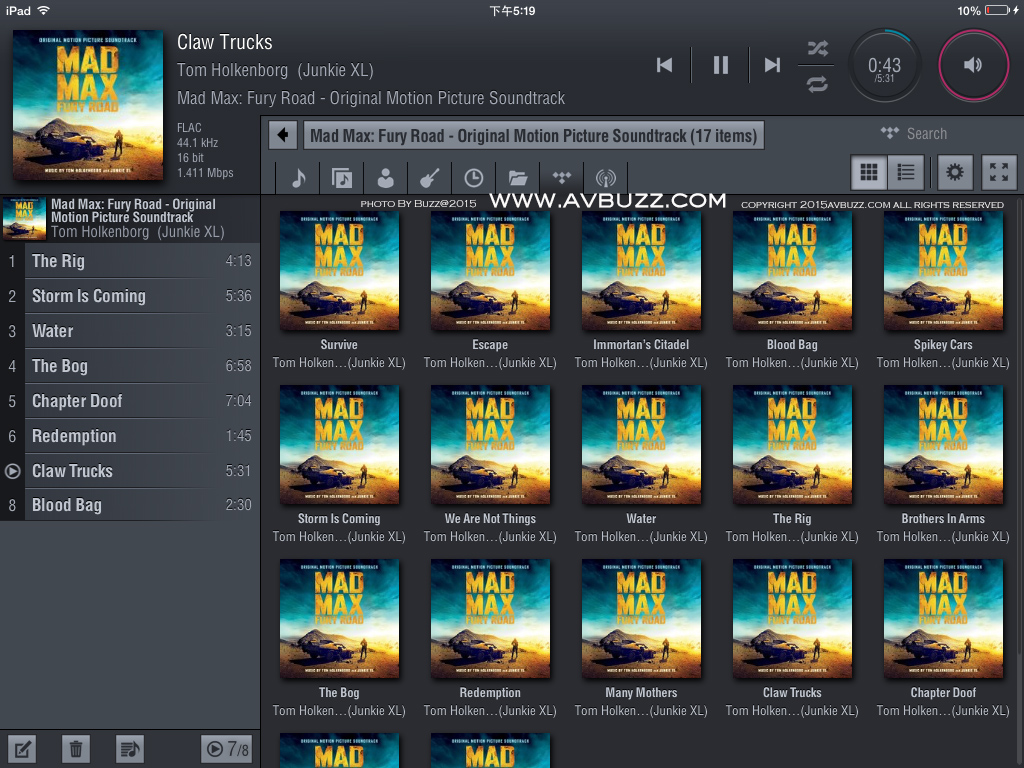Image resolution: width=1024 pixels, height=768 pixels.
Task: Select the Spikey Cars tile
Action: (943, 290)
